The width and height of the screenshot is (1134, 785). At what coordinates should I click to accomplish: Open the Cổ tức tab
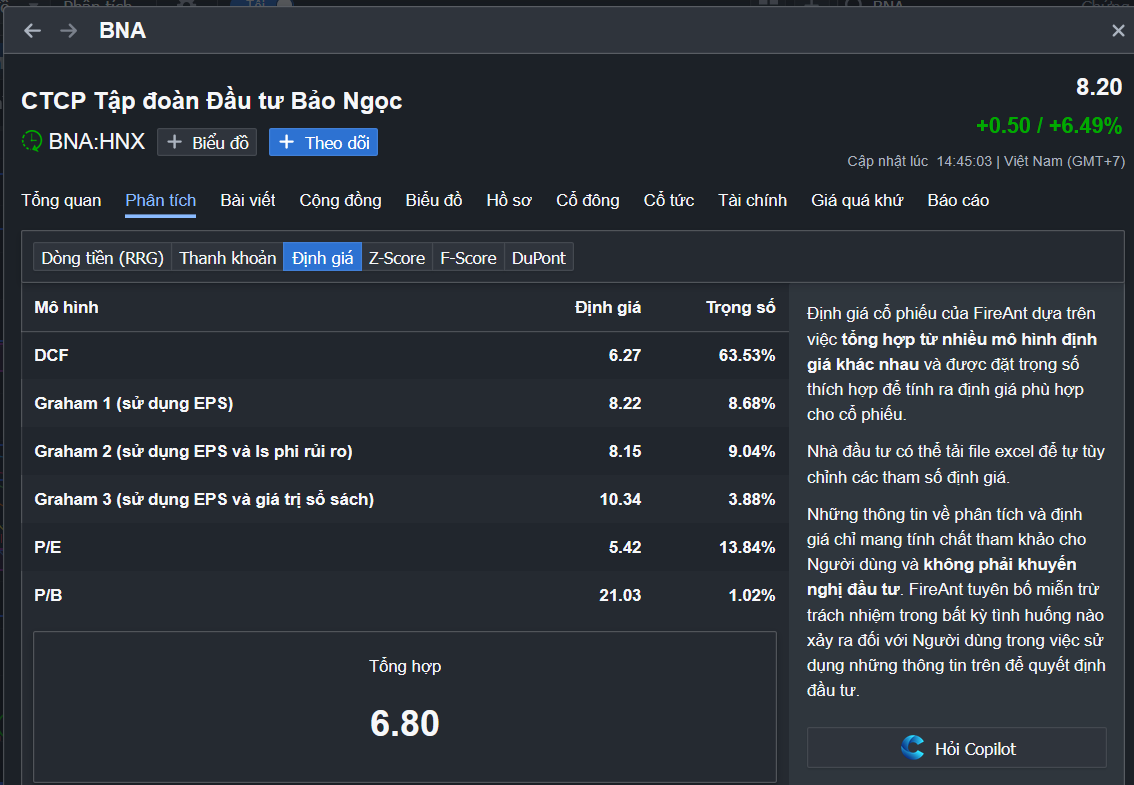point(669,200)
